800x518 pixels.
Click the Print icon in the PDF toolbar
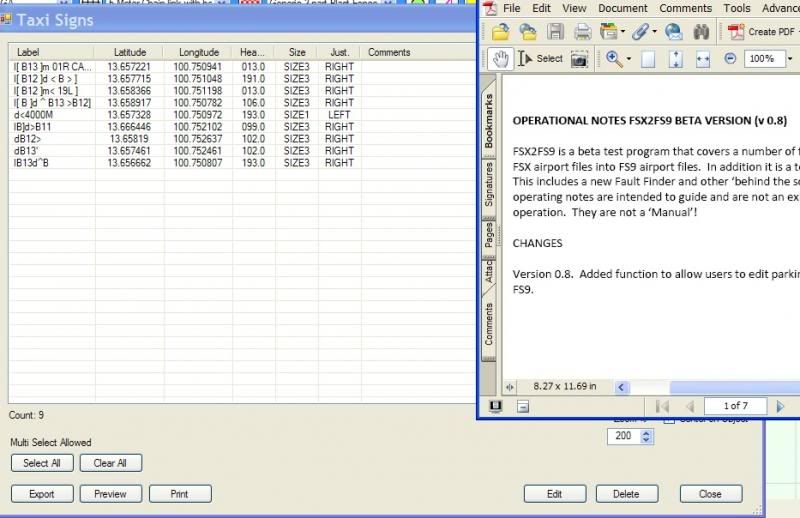point(582,32)
